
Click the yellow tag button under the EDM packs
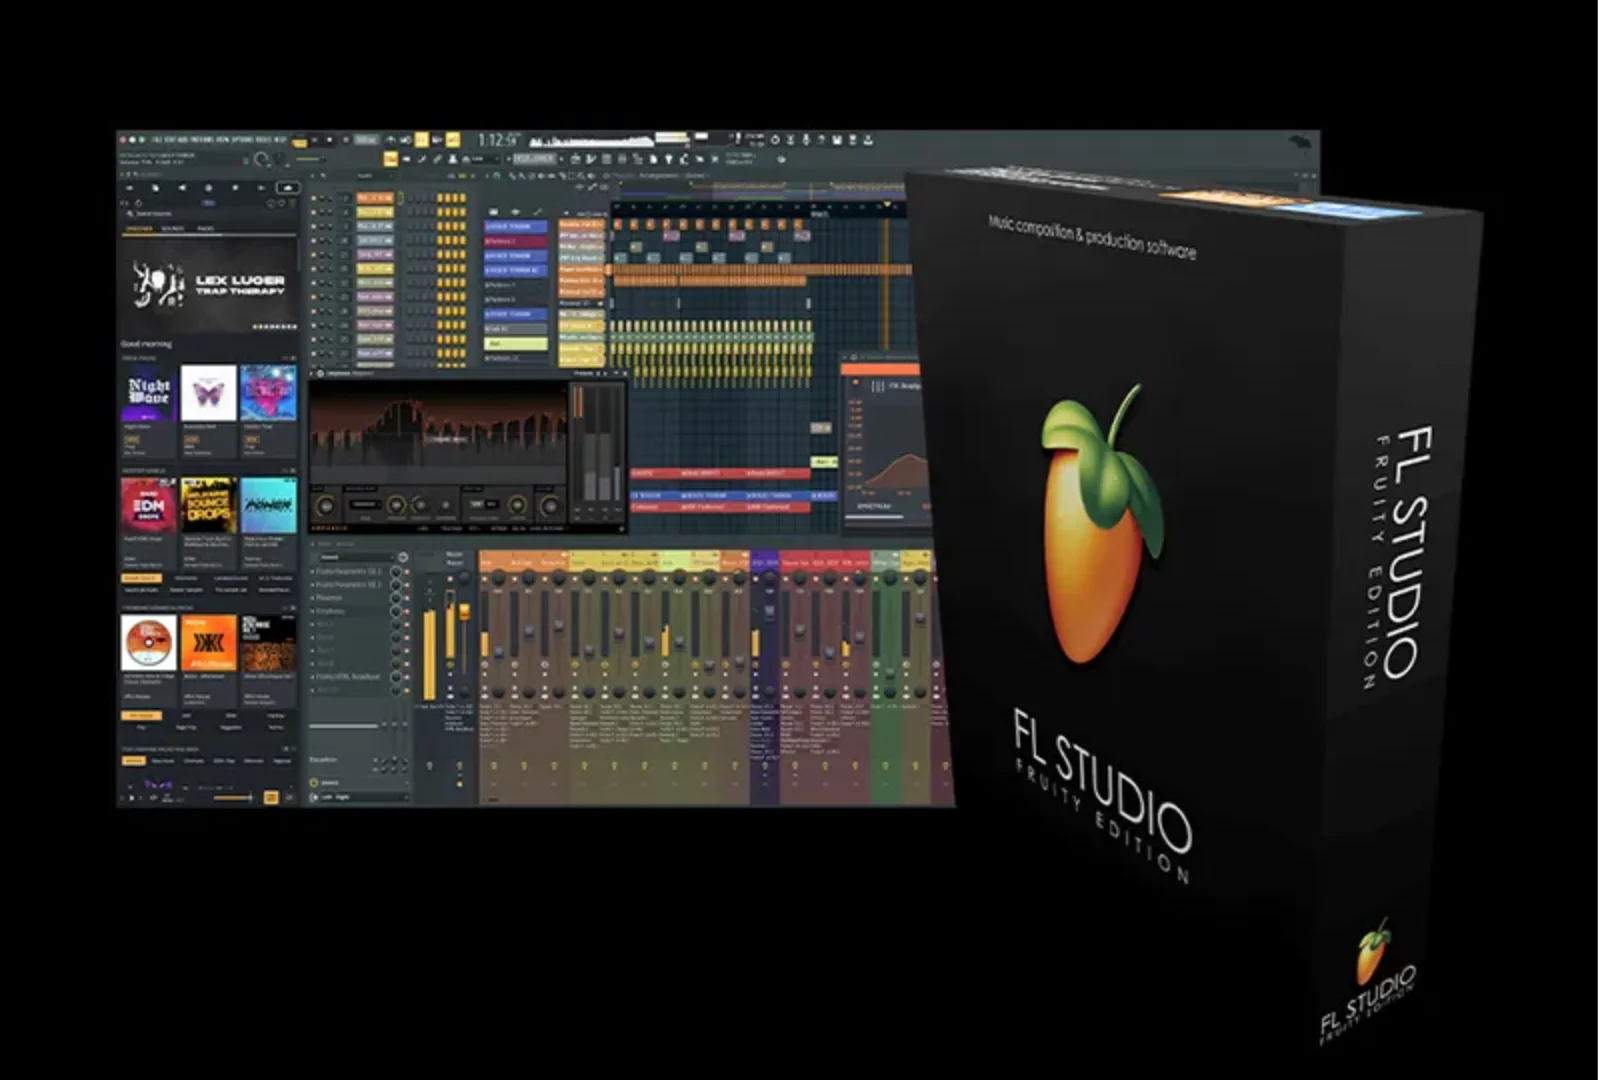click(139, 577)
